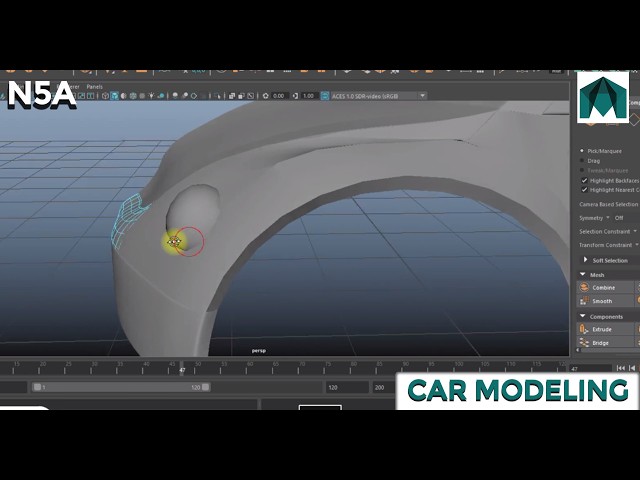The height and width of the screenshot is (480, 640).
Task: Click the Smooth button label
Action: pos(602,301)
